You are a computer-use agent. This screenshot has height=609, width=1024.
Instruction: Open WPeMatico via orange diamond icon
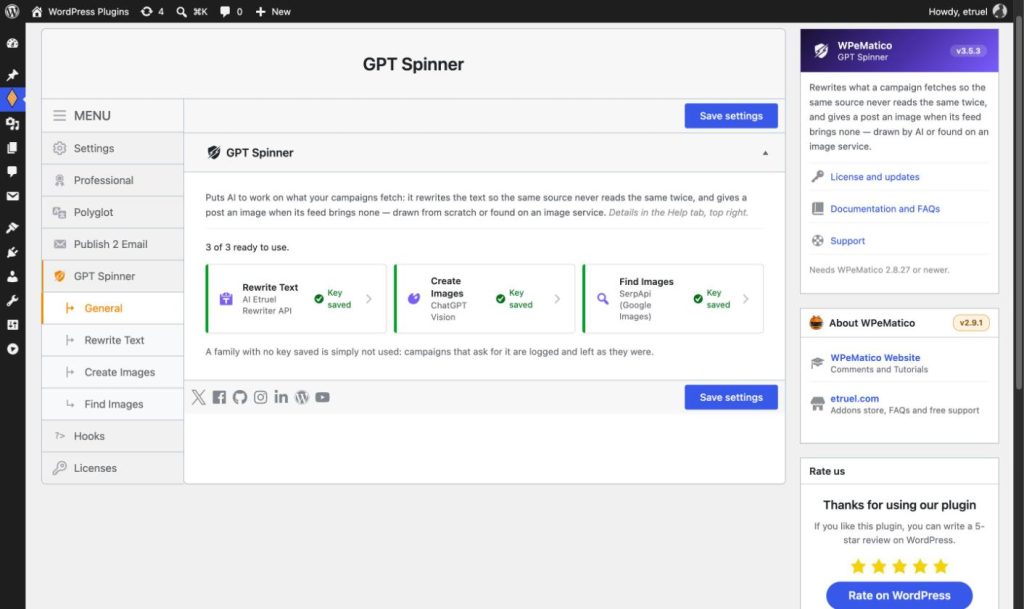(12, 99)
